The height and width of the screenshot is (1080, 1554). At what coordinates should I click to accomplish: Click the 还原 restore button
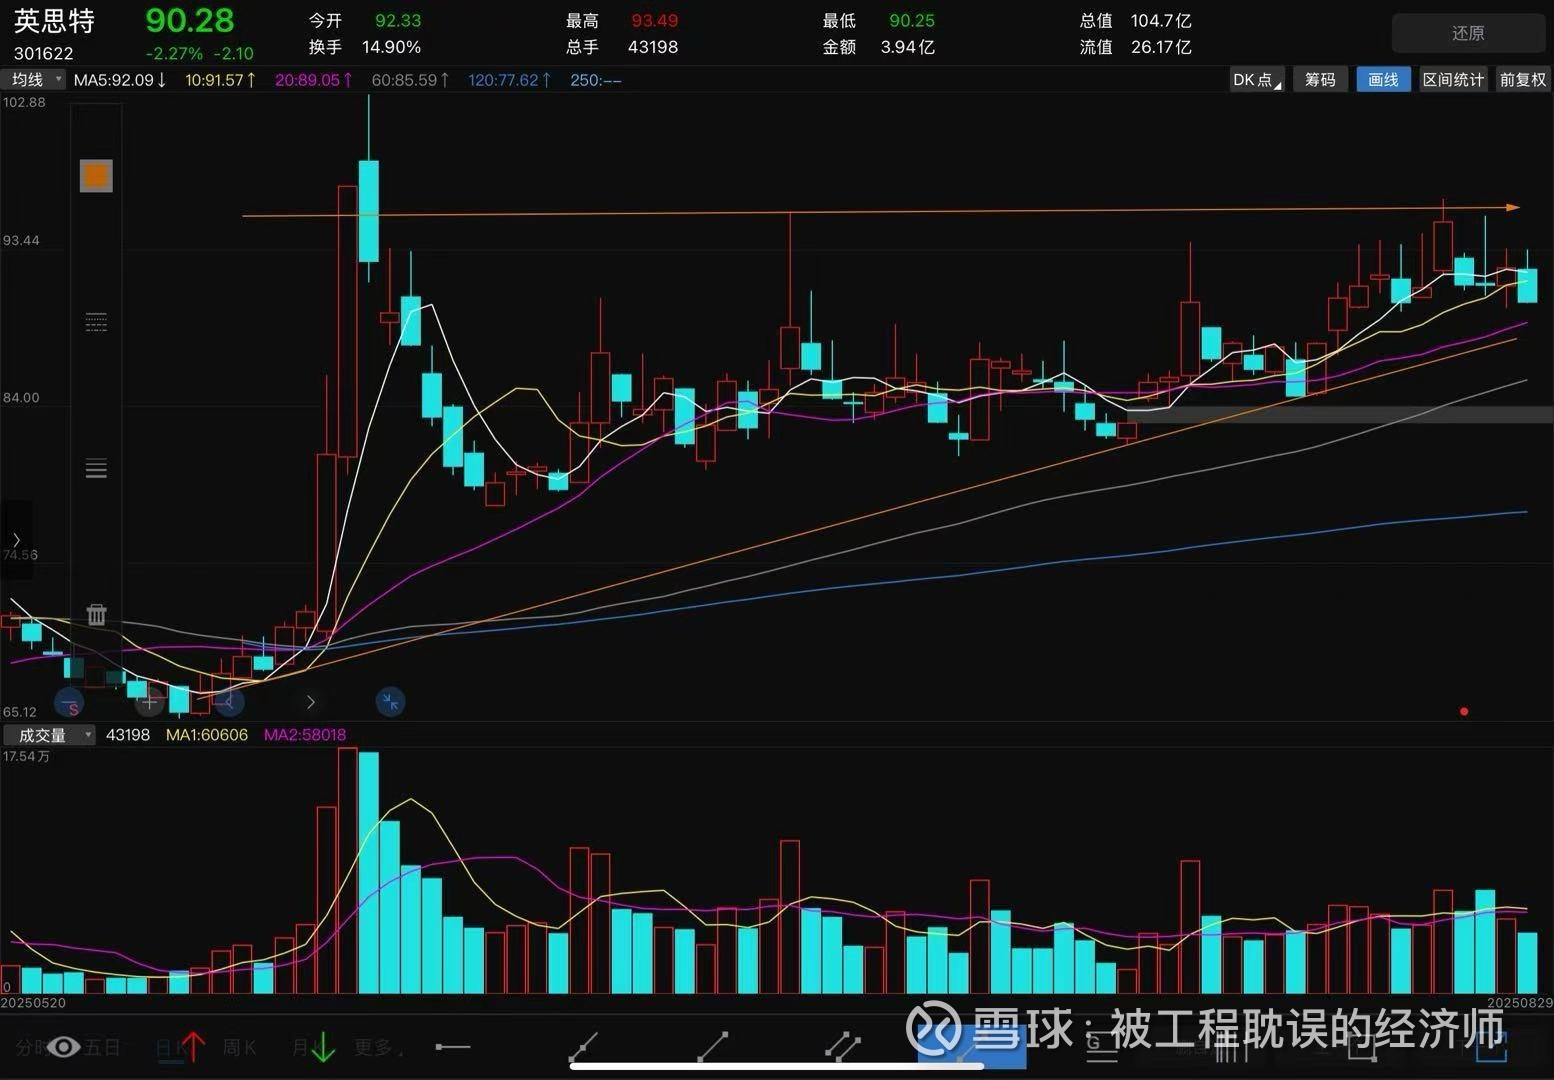tap(1468, 33)
